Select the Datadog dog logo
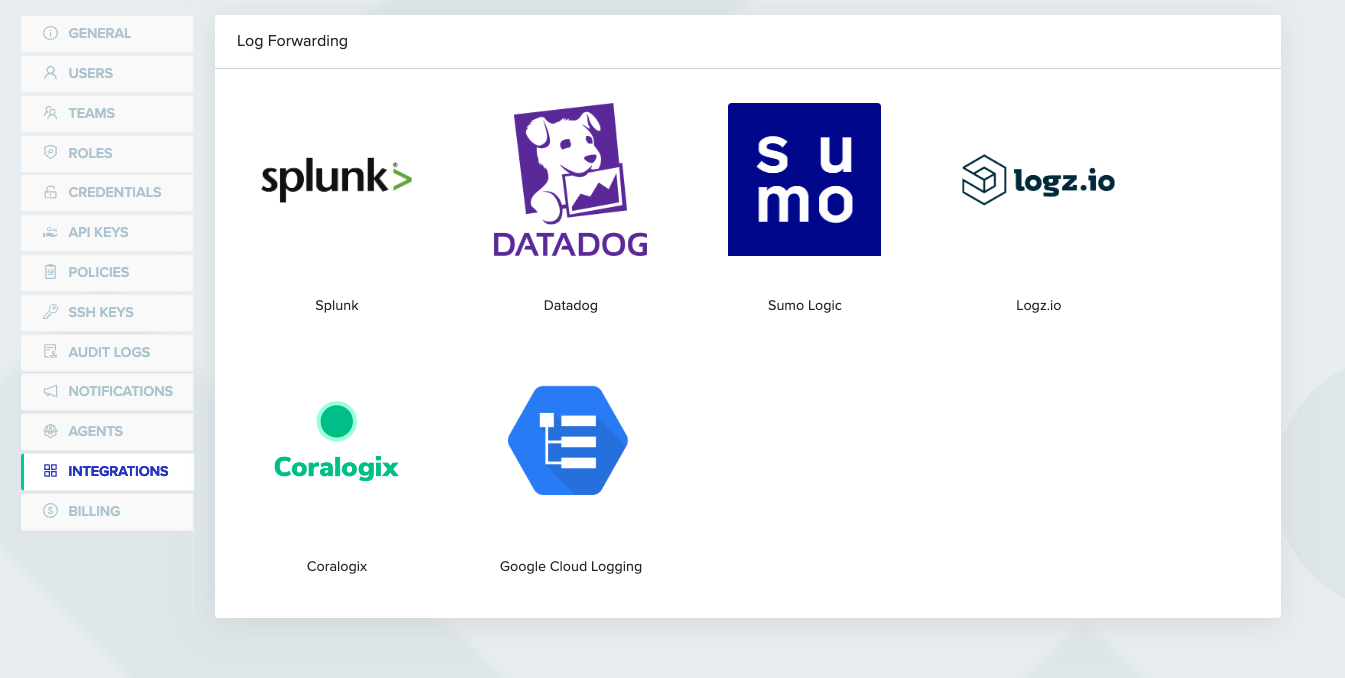 (571, 180)
